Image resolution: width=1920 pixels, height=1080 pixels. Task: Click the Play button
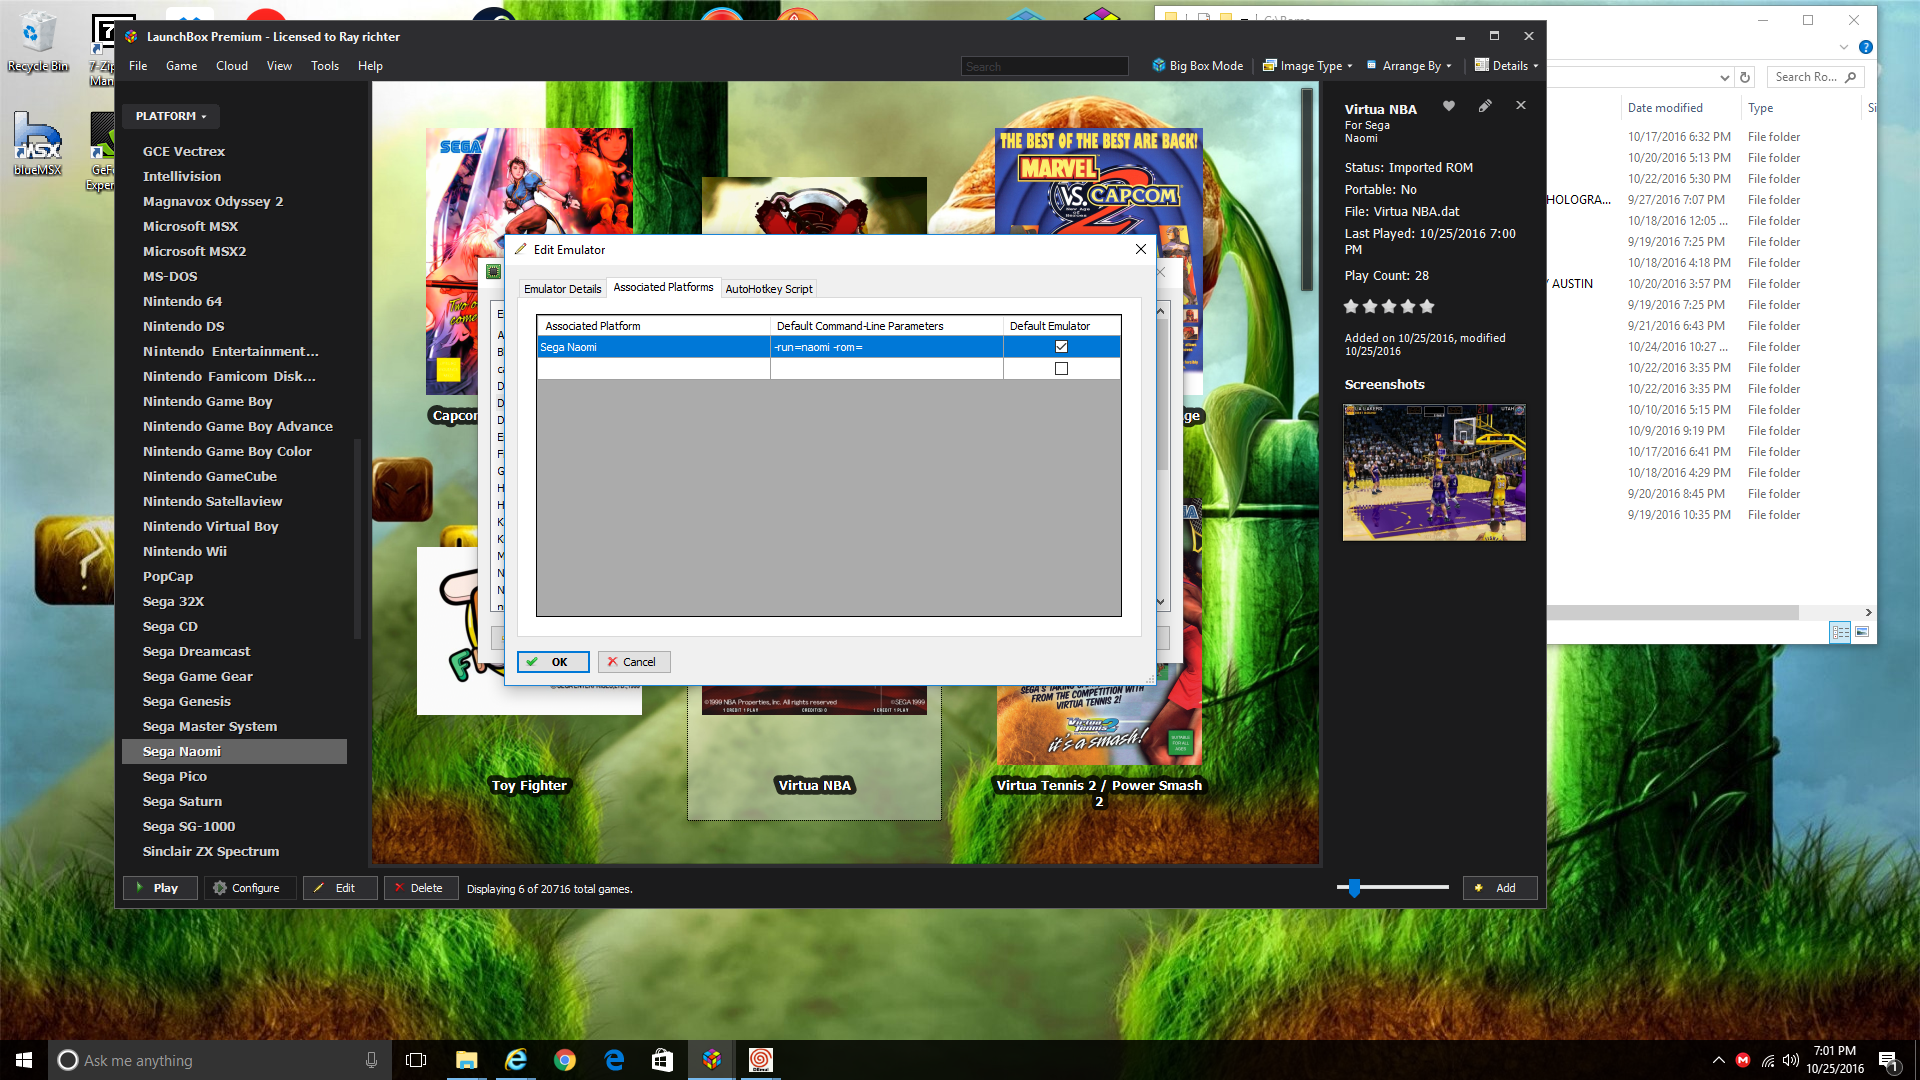160,888
